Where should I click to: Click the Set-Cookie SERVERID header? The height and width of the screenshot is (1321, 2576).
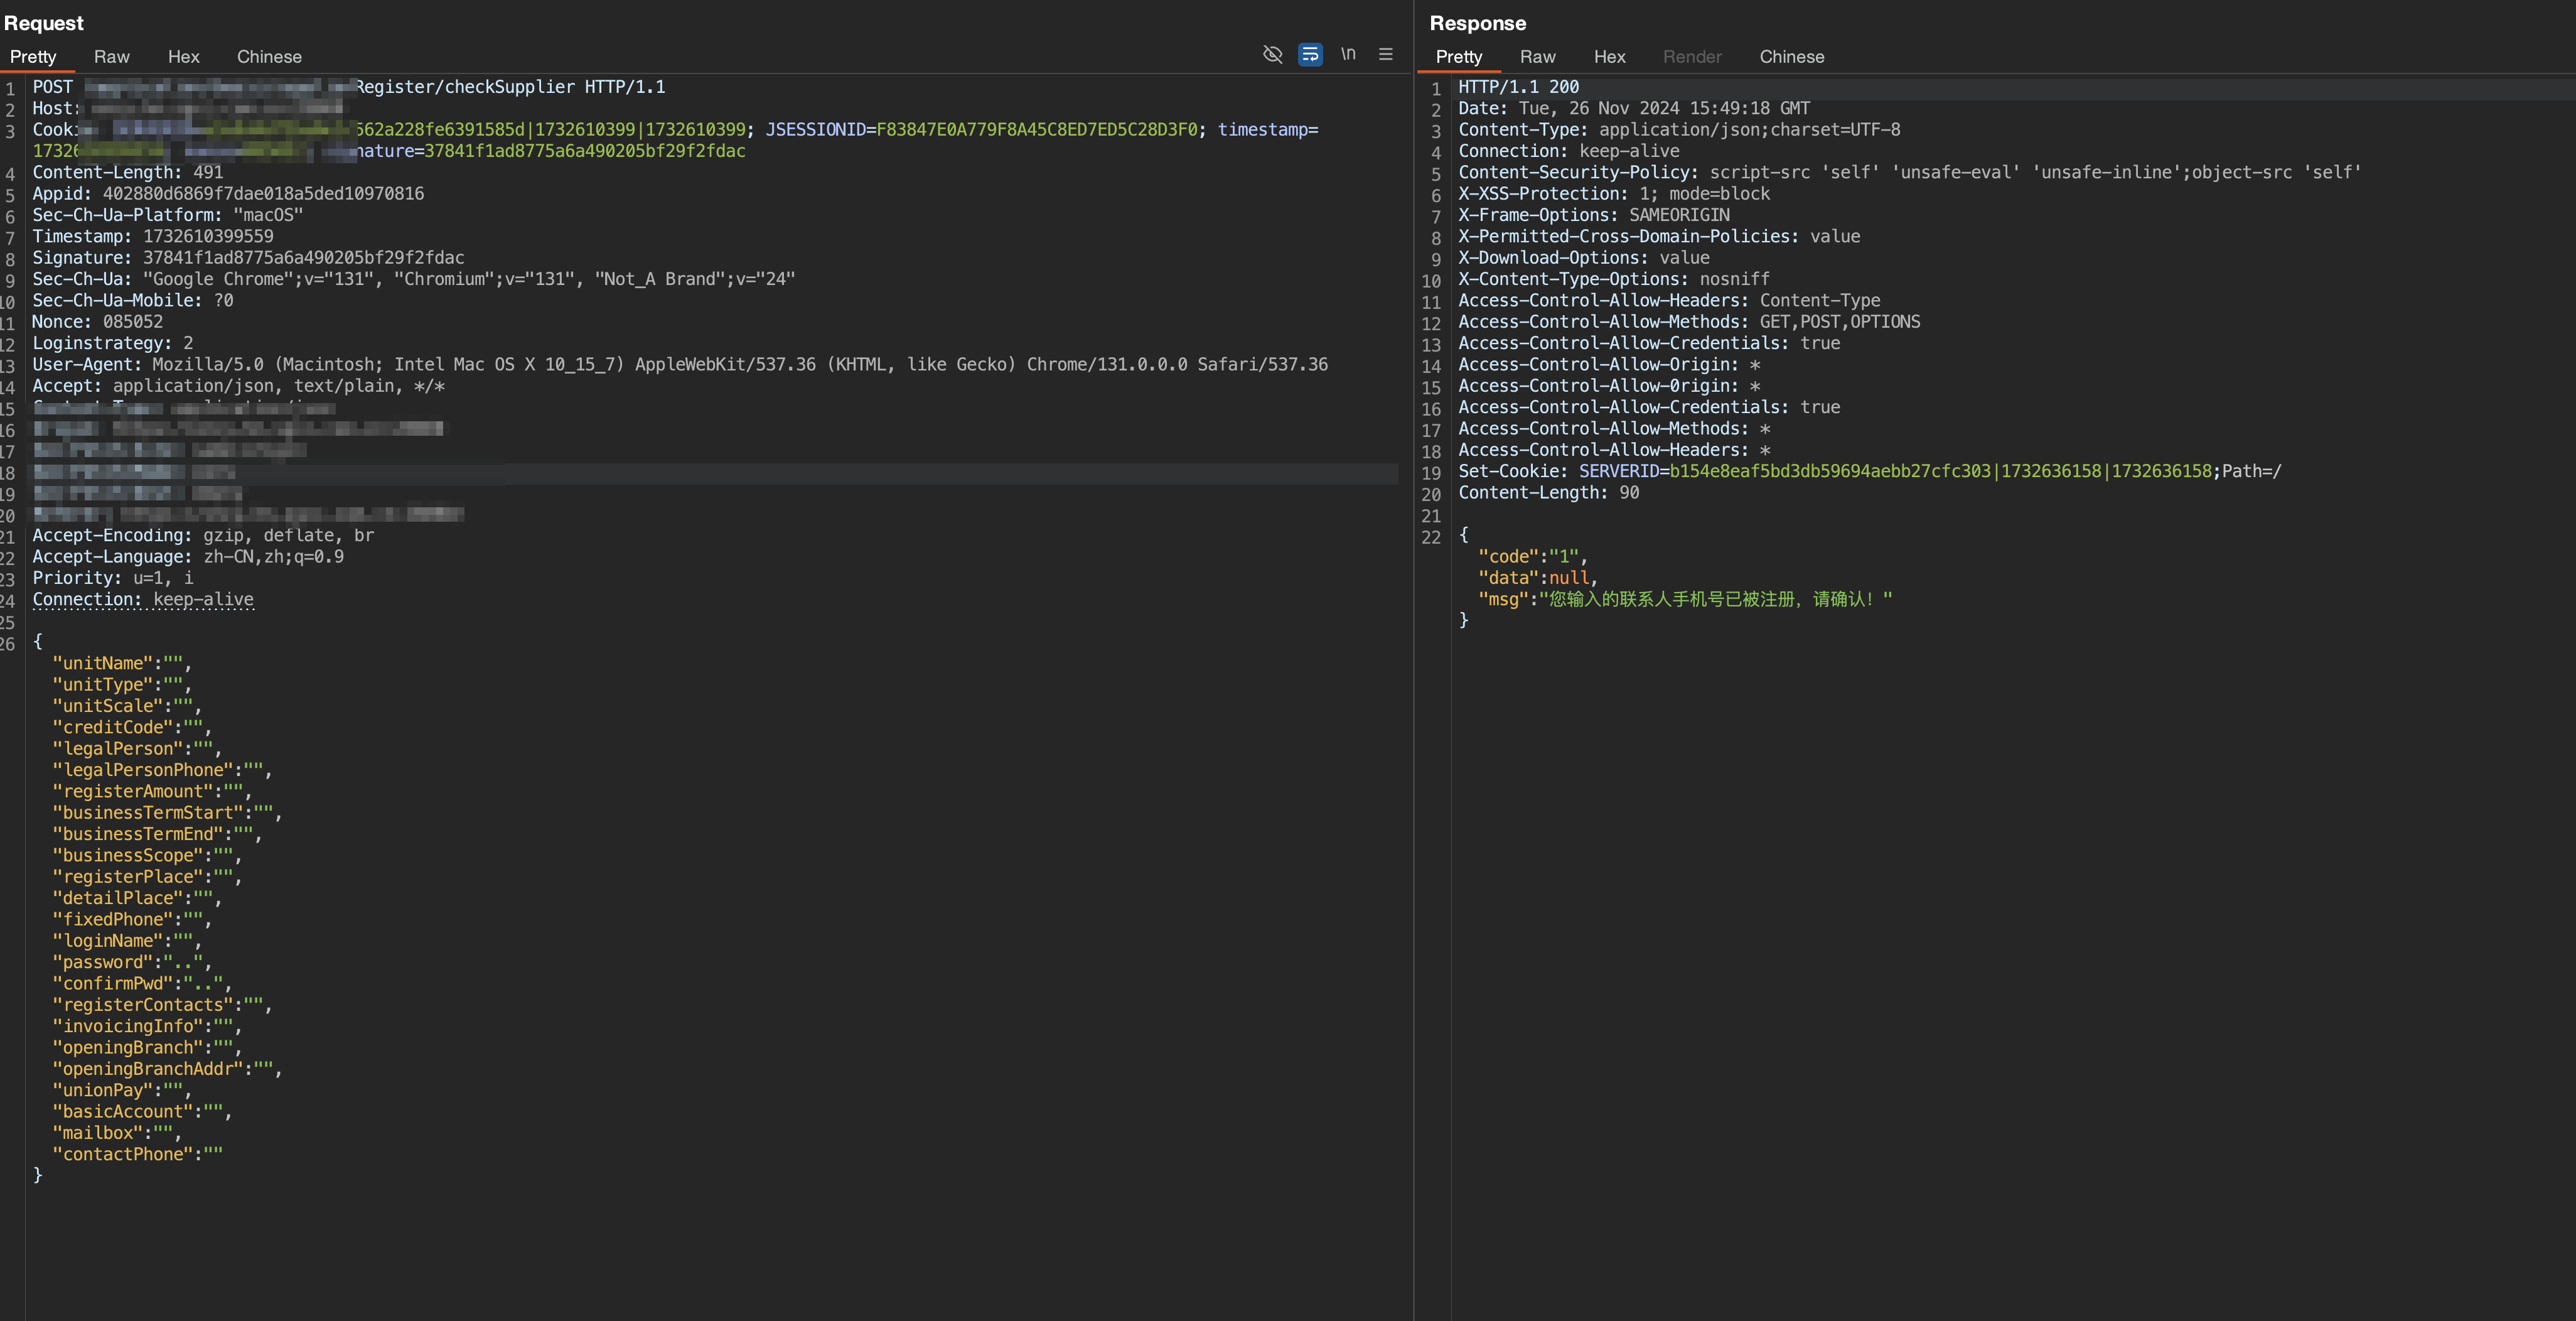(x=1870, y=472)
